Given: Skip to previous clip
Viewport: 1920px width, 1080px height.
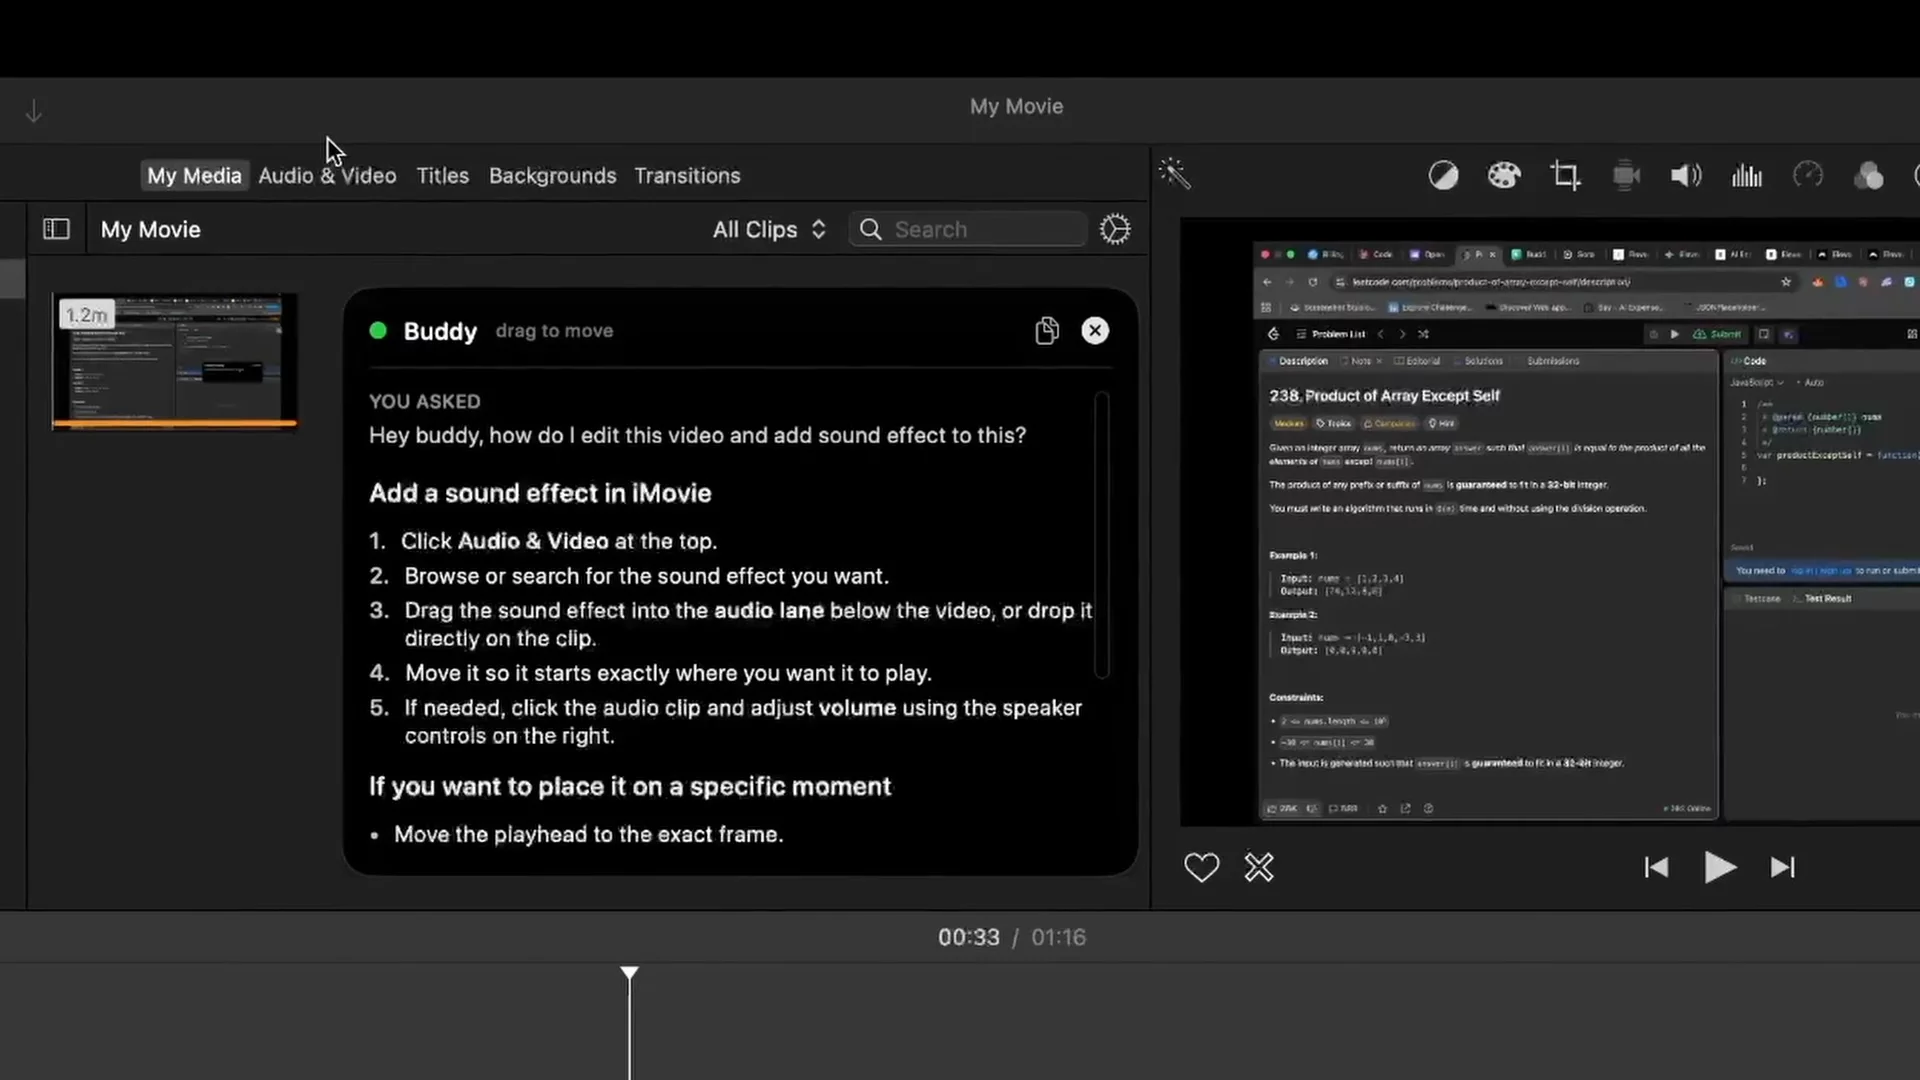Looking at the screenshot, I should click(x=1656, y=867).
